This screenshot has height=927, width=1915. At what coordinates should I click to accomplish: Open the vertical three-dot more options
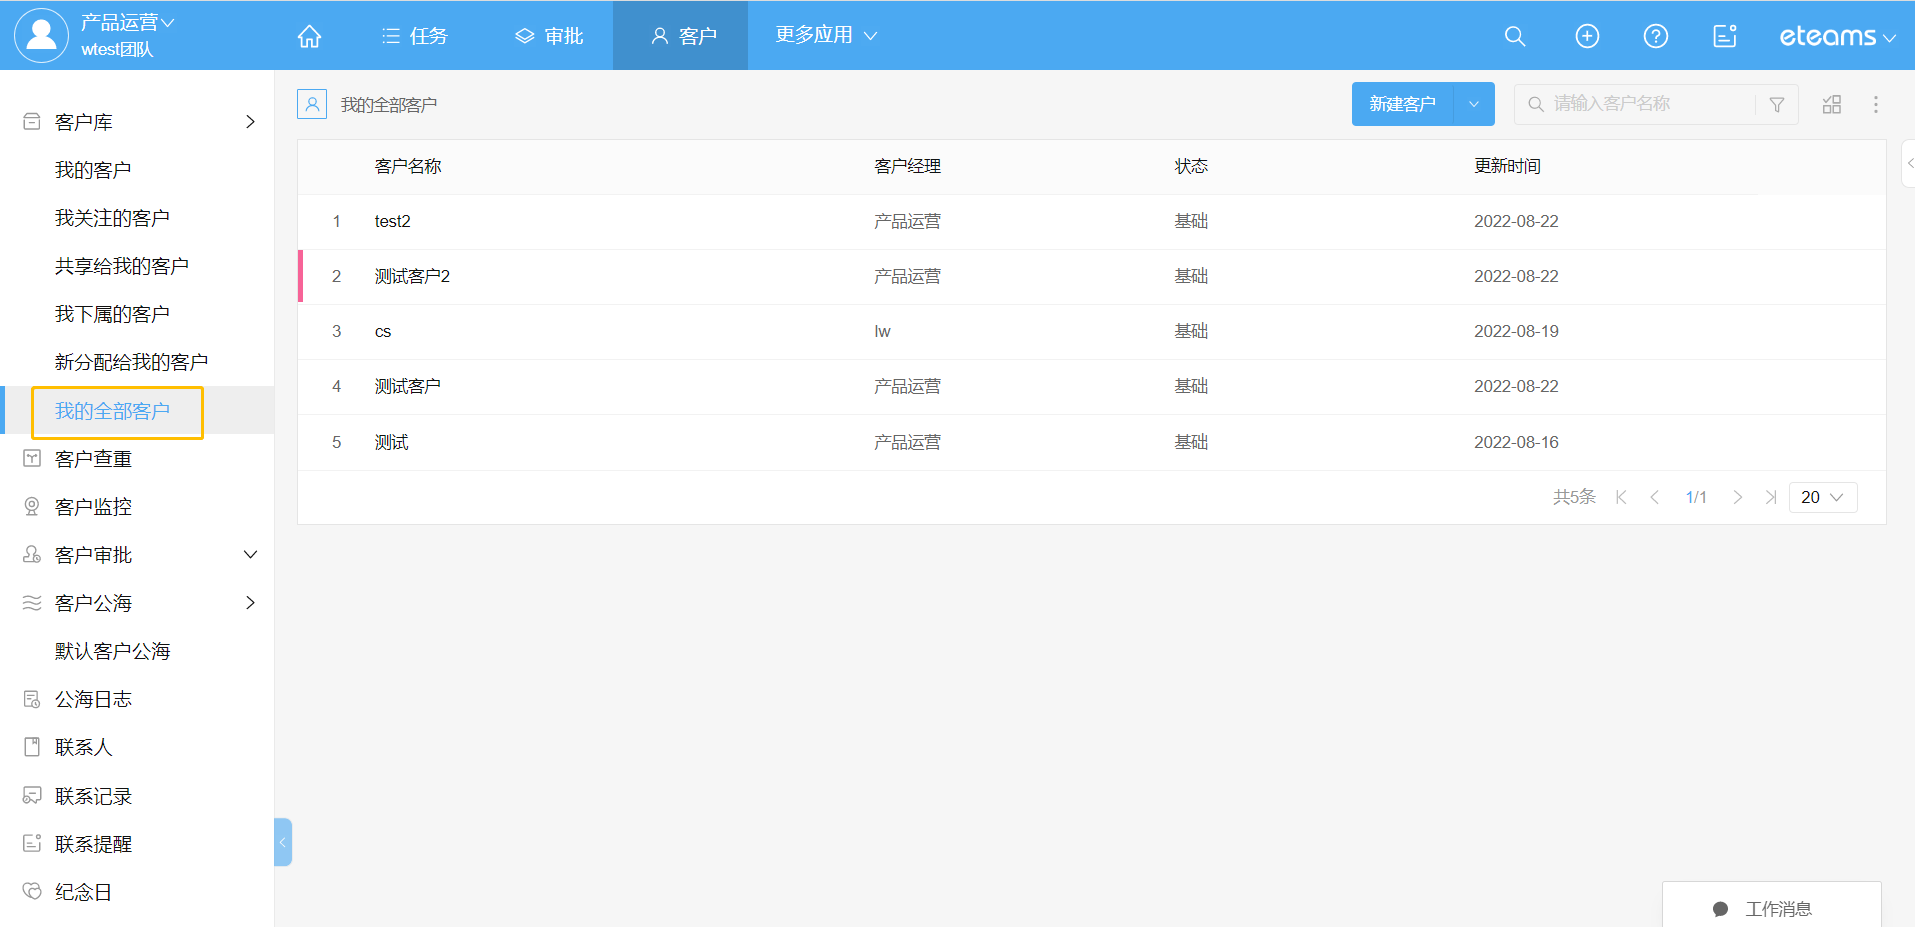(x=1875, y=105)
